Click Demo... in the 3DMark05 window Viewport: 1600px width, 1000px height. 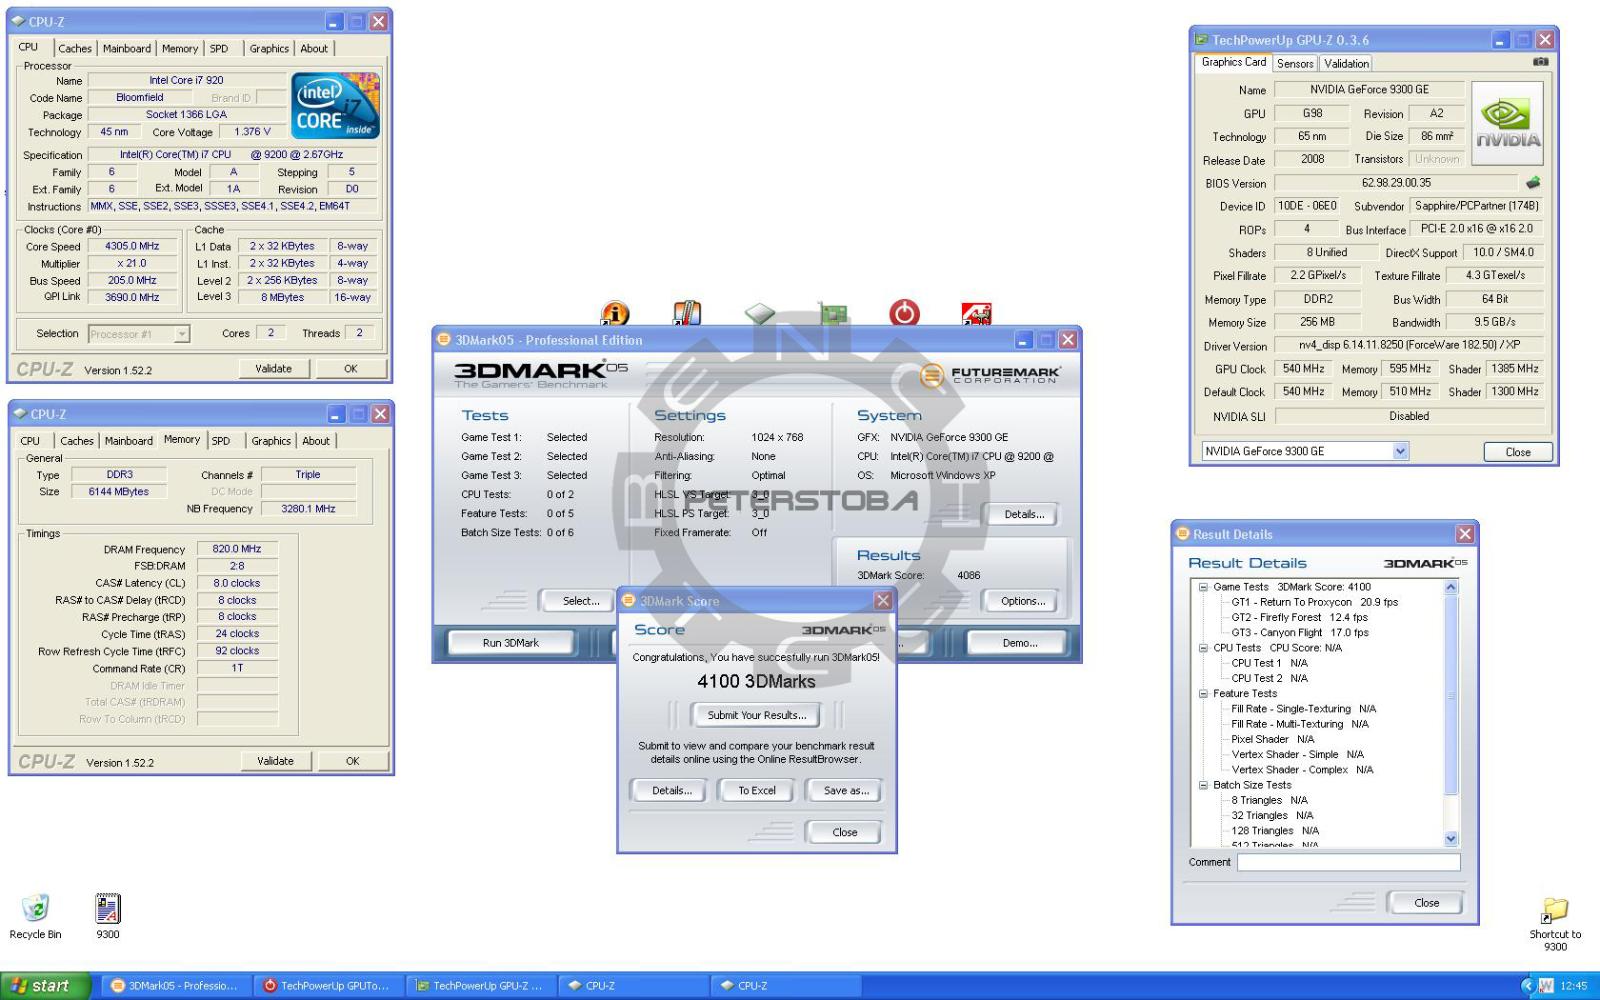(1020, 643)
